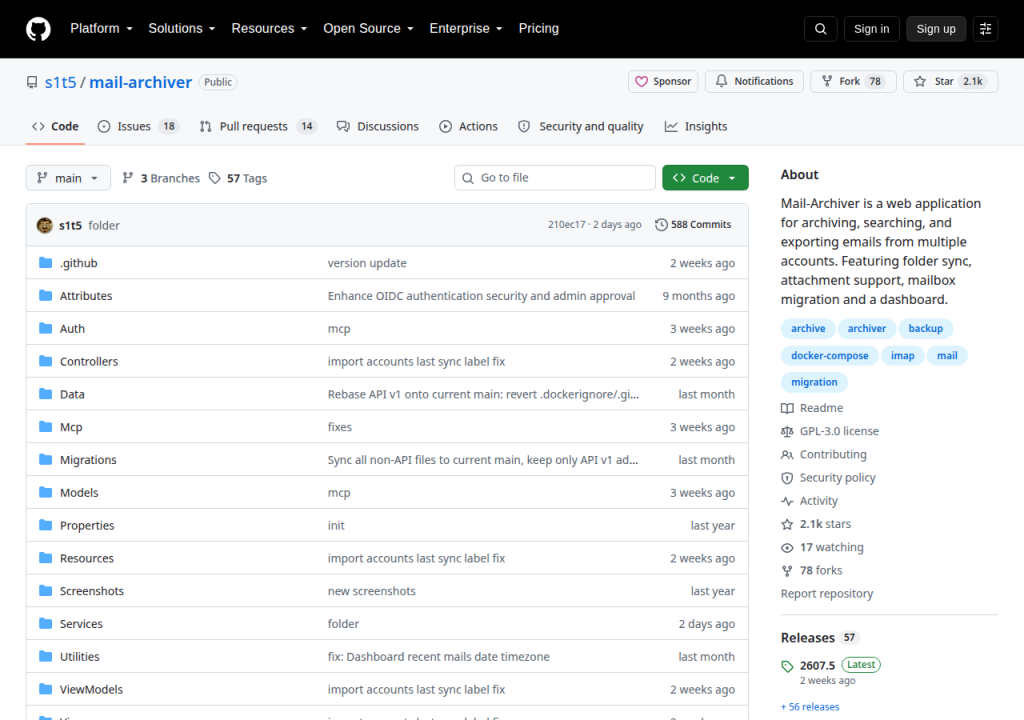Click the s1t5 avatar in commit row

(44, 225)
